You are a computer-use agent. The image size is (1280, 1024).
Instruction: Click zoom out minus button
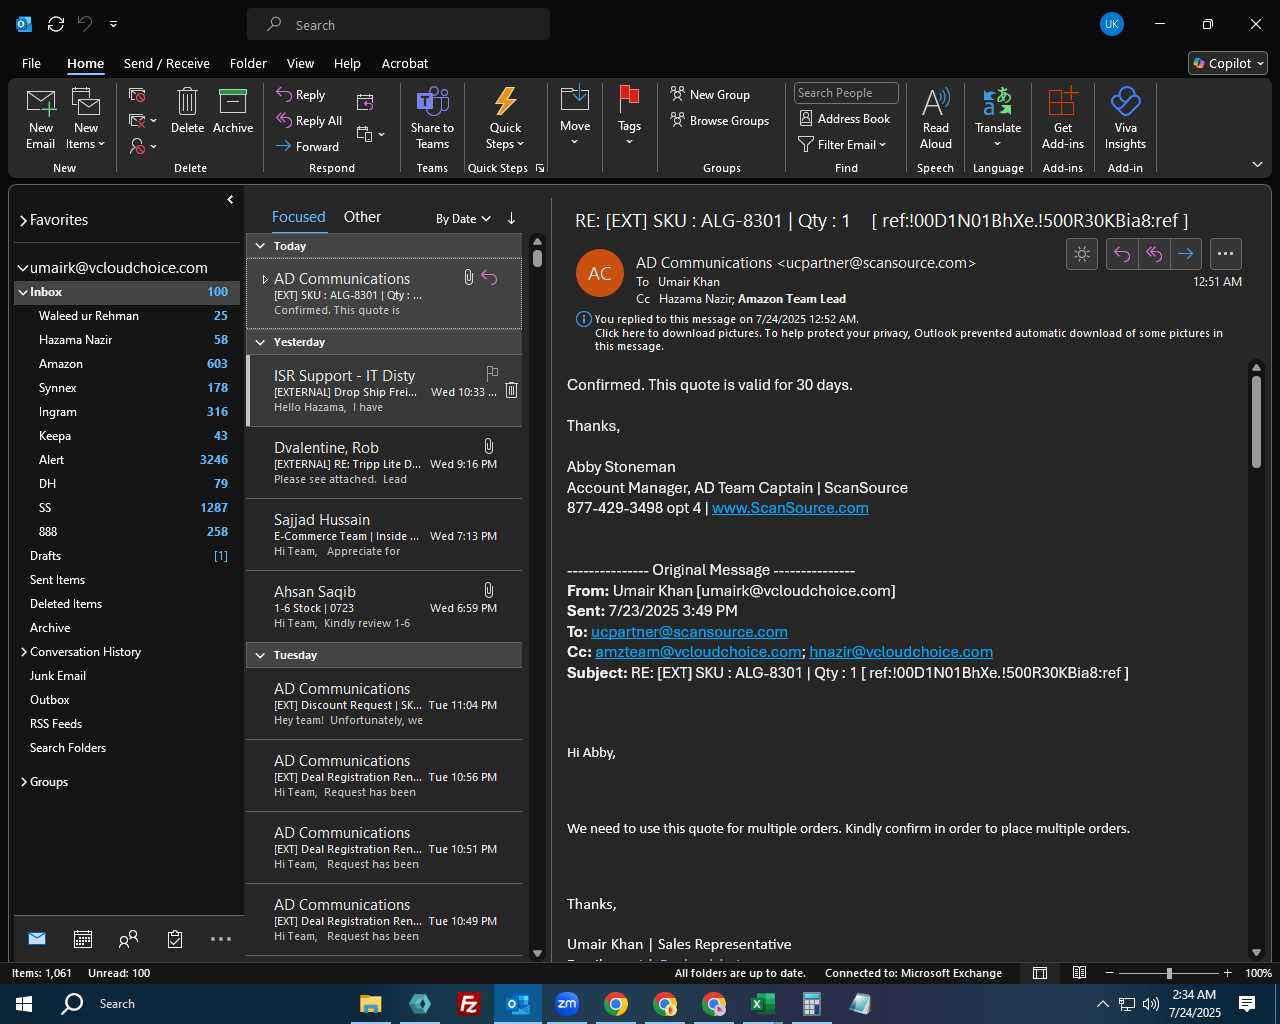[x=1109, y=973]
